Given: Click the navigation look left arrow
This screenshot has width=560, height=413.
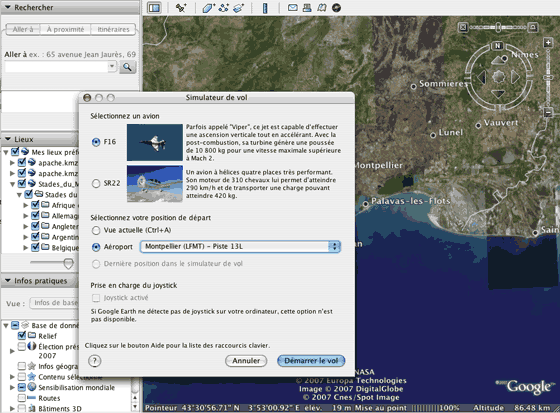Looking at the screenshot, I should 482,76.
